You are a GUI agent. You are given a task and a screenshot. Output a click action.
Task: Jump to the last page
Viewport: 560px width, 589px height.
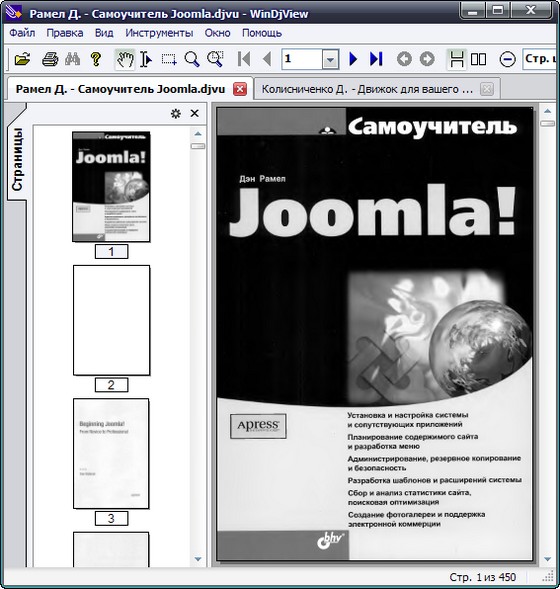coord(376,59)
